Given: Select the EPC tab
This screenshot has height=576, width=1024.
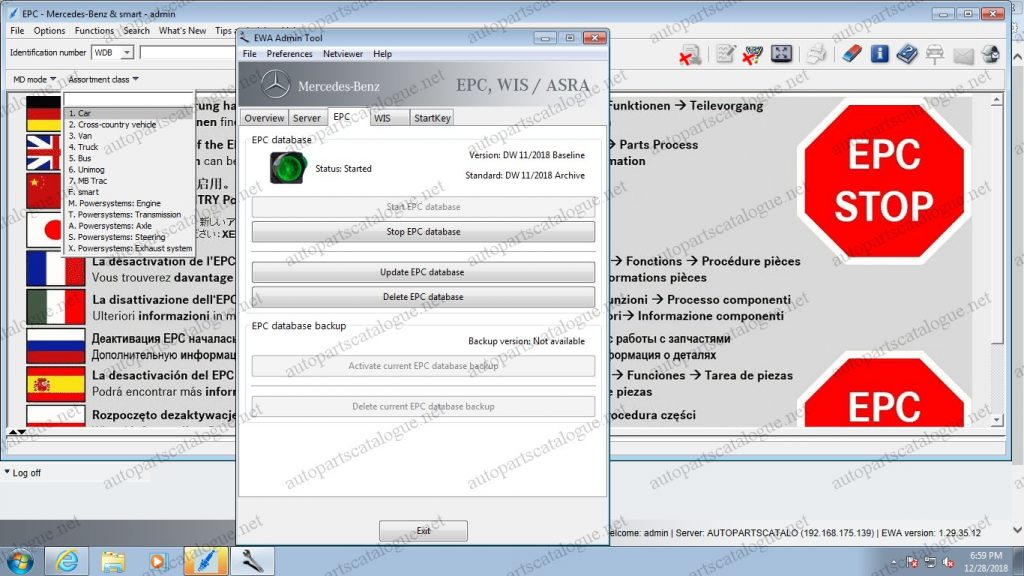Looking at the screenshot, I should click(x=348, y=116).
